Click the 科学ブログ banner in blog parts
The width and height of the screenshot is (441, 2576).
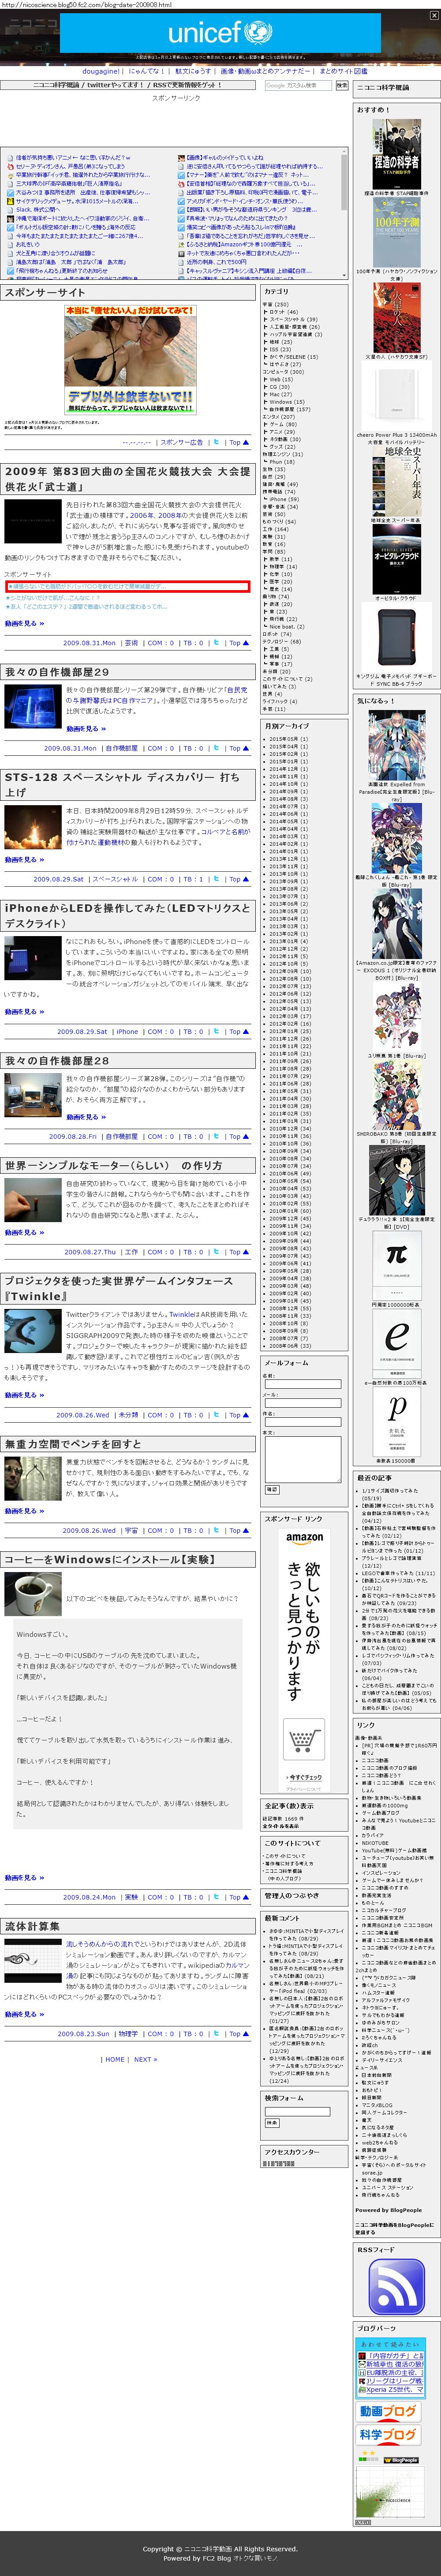coord(388,2436)
